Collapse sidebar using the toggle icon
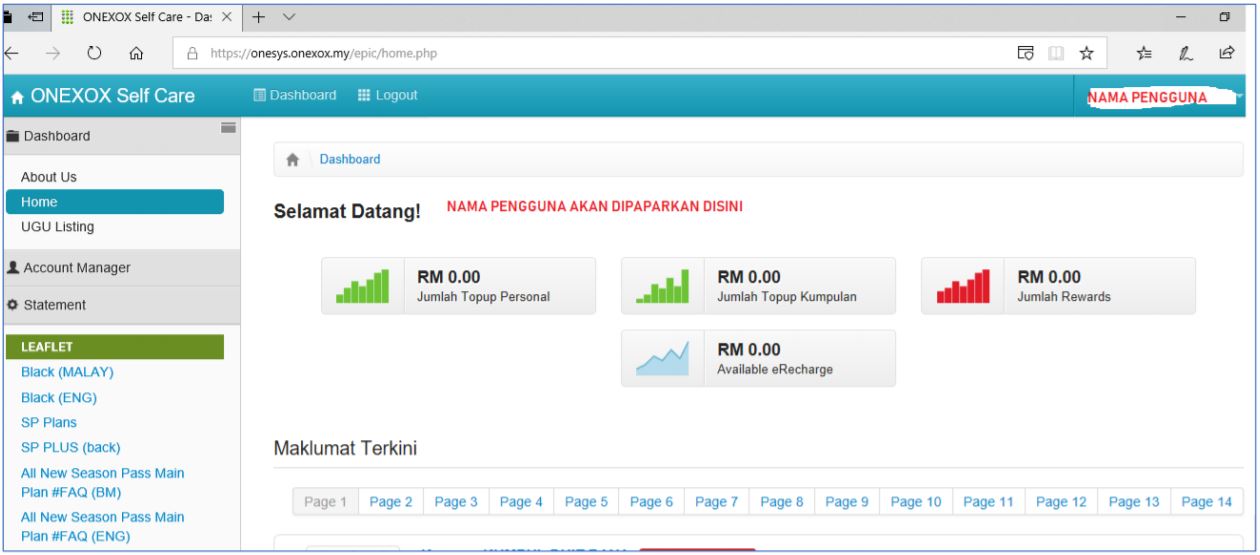The width and height of the screenshot is (1260, 555). tap(228, 127)
